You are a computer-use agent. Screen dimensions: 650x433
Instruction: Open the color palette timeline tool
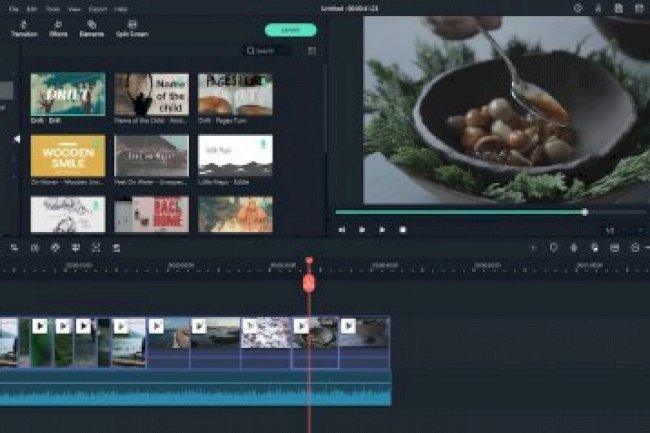click(x=55, y=248)
